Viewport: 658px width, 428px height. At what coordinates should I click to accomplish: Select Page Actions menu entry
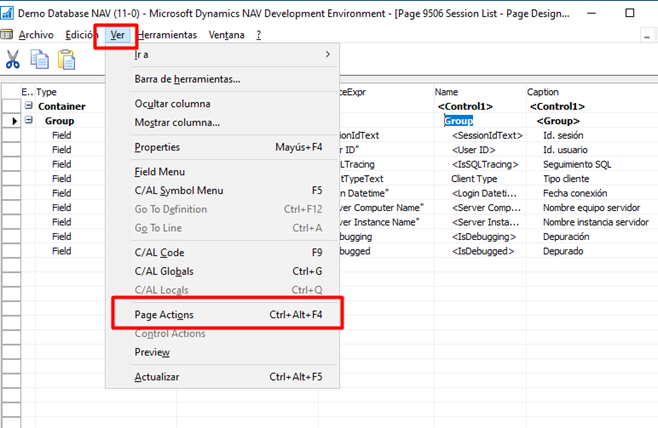(x=222, y=315)
